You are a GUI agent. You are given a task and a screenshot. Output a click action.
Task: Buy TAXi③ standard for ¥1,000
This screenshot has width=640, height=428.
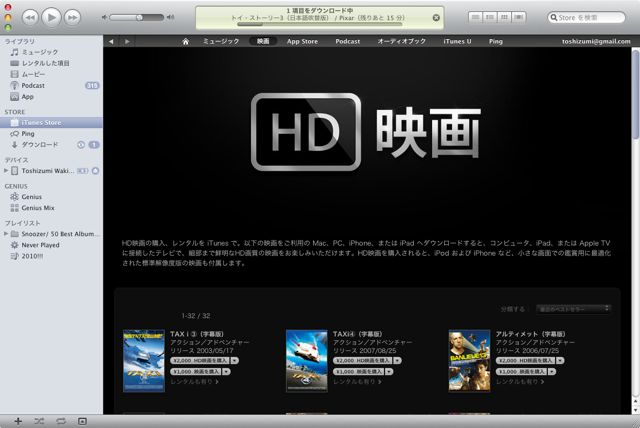(196, 372)
